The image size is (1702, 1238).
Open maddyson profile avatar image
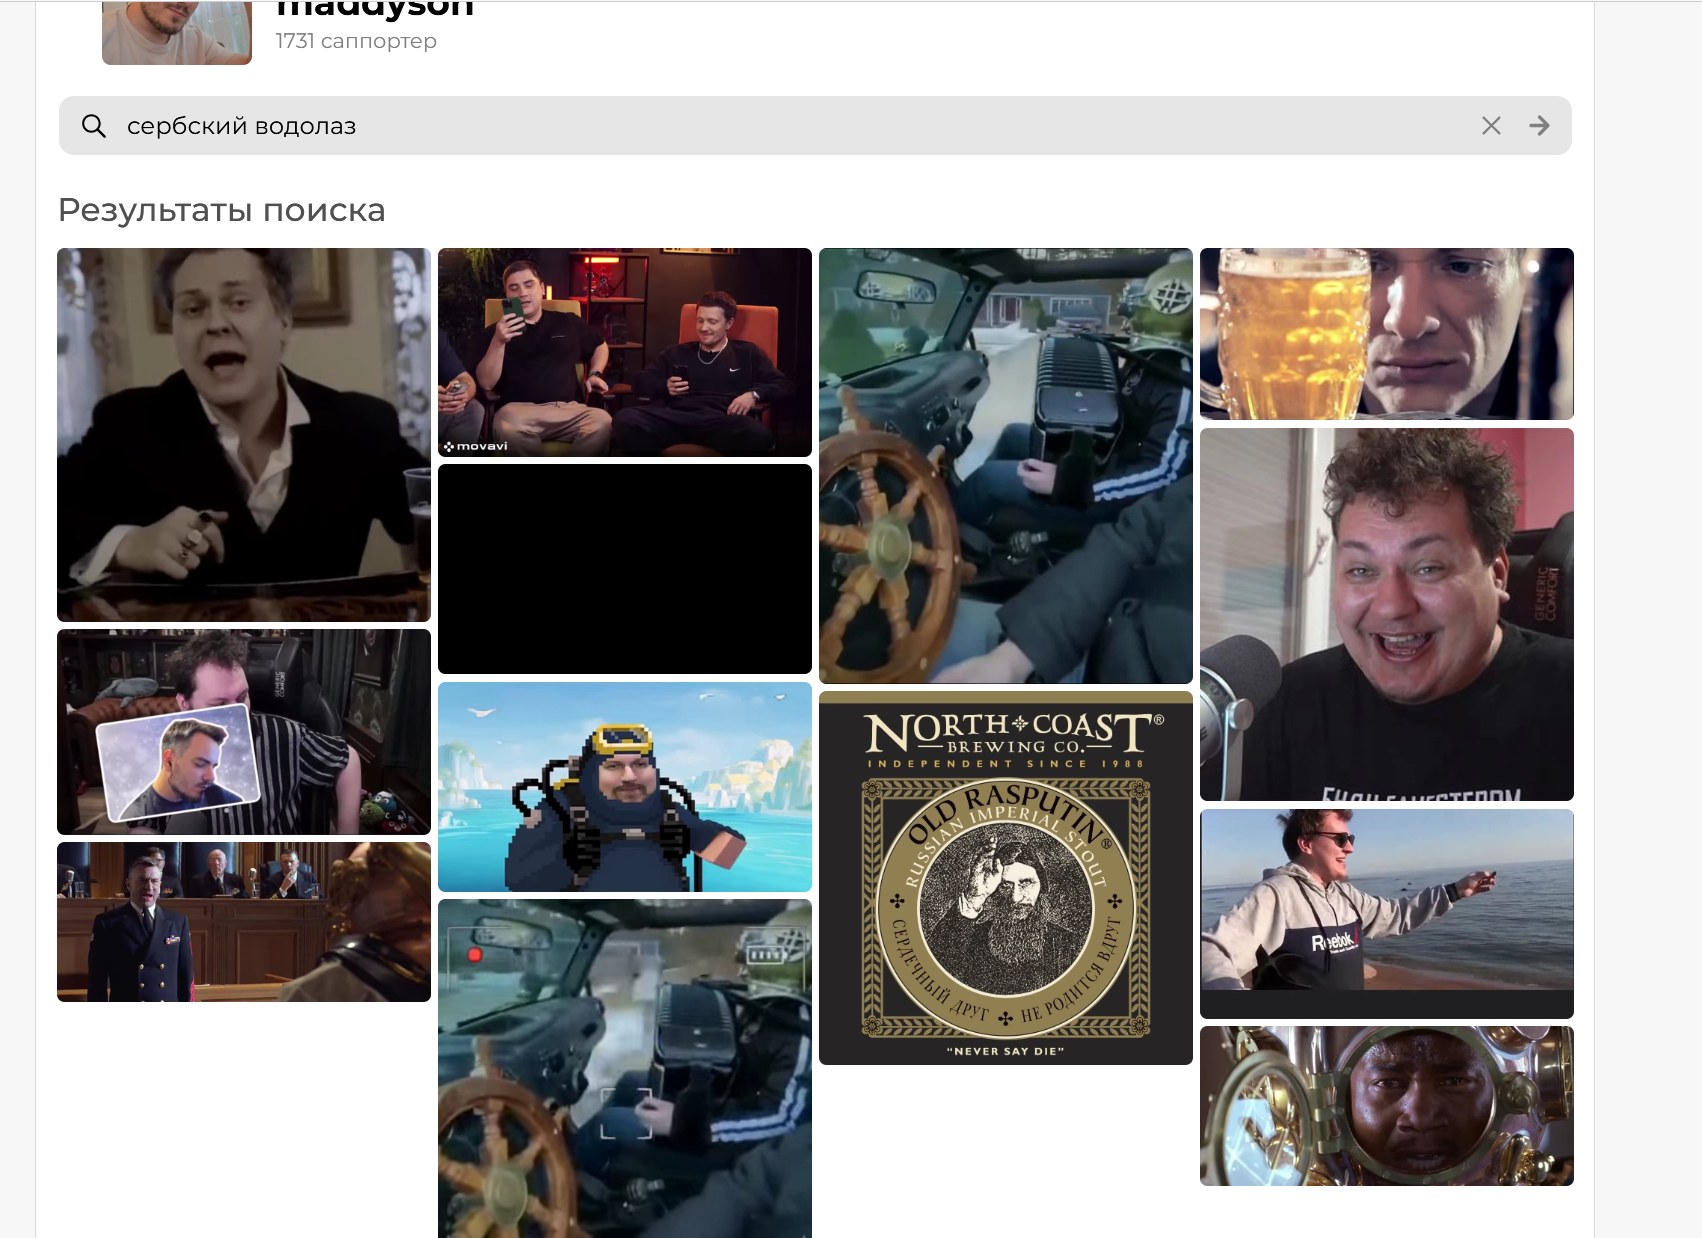click(x=177, y=32)
